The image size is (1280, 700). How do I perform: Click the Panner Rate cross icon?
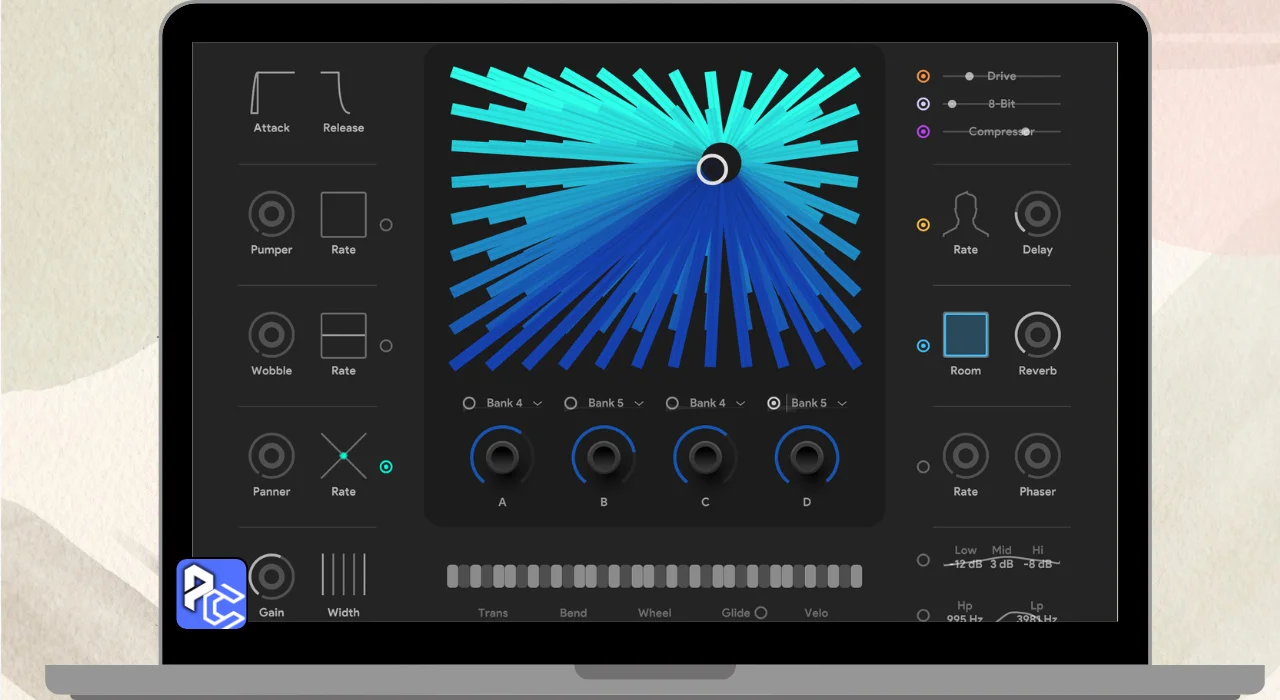pos(343,456)
